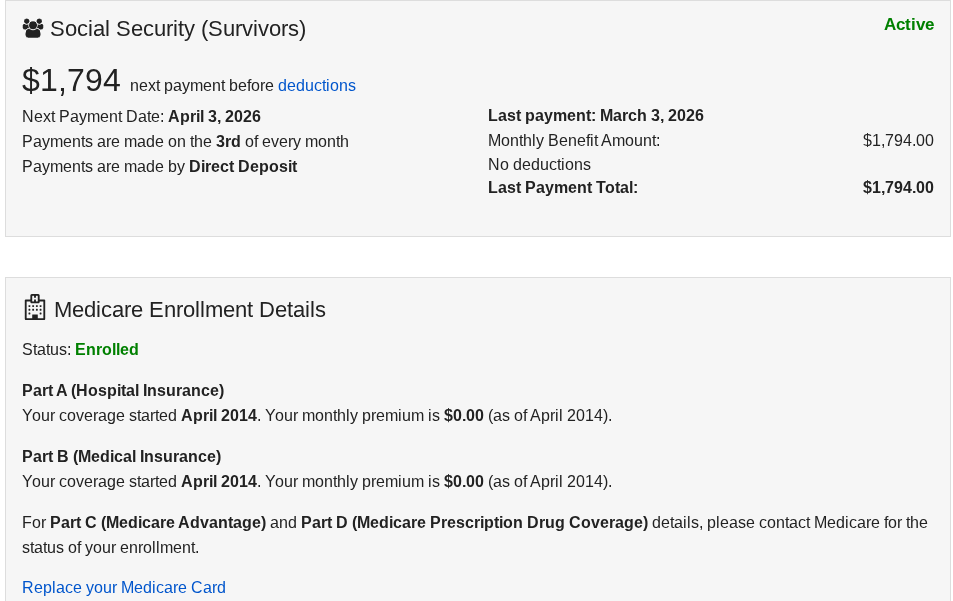Click the Last payment: March 3, 2026 header
The height and width of the screenshot is (601, 953).
pyautogui.click(x=595, y=116)
